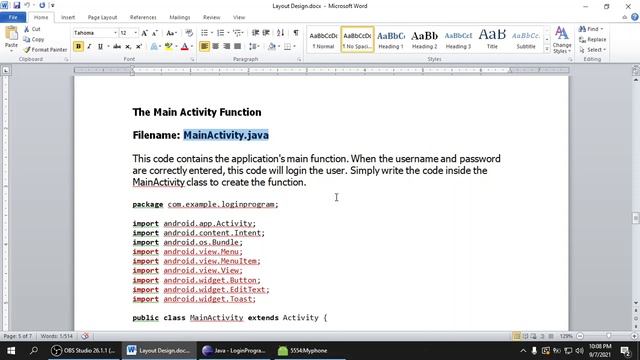Increase paragraph indent
The image size is (640, 360).
point(266,33)
